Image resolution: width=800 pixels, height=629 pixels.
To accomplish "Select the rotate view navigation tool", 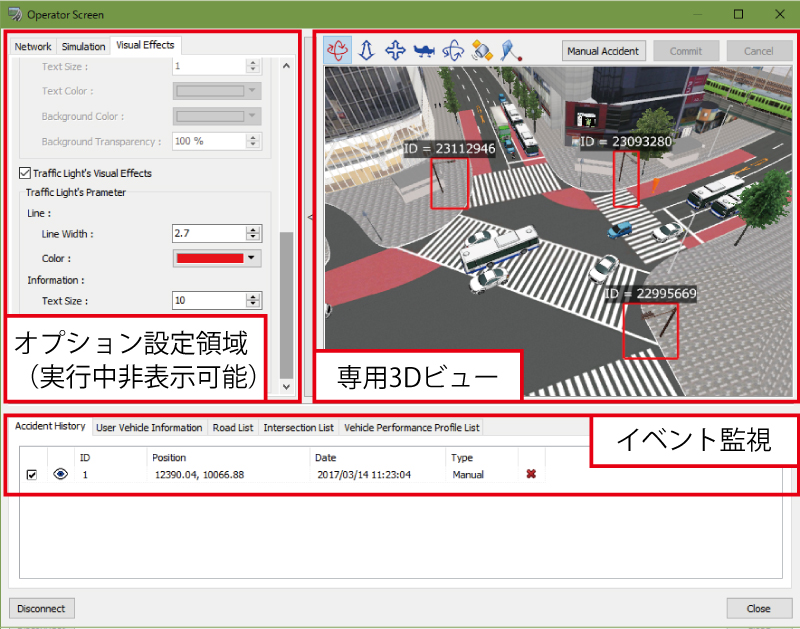I will pyautogui.click(x=338, y=50).
